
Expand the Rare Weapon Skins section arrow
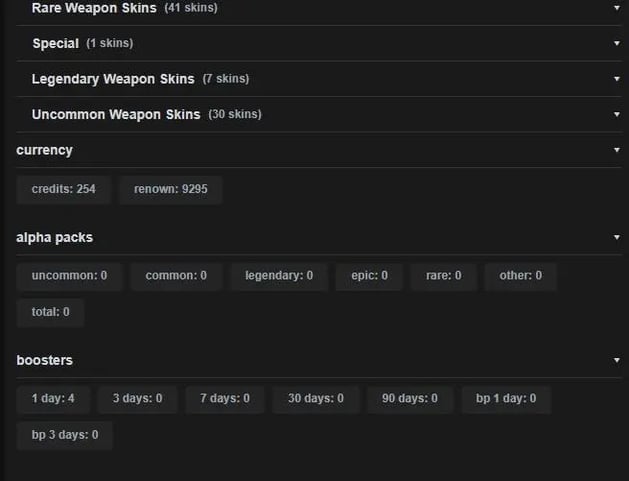(x=617, y=8)
